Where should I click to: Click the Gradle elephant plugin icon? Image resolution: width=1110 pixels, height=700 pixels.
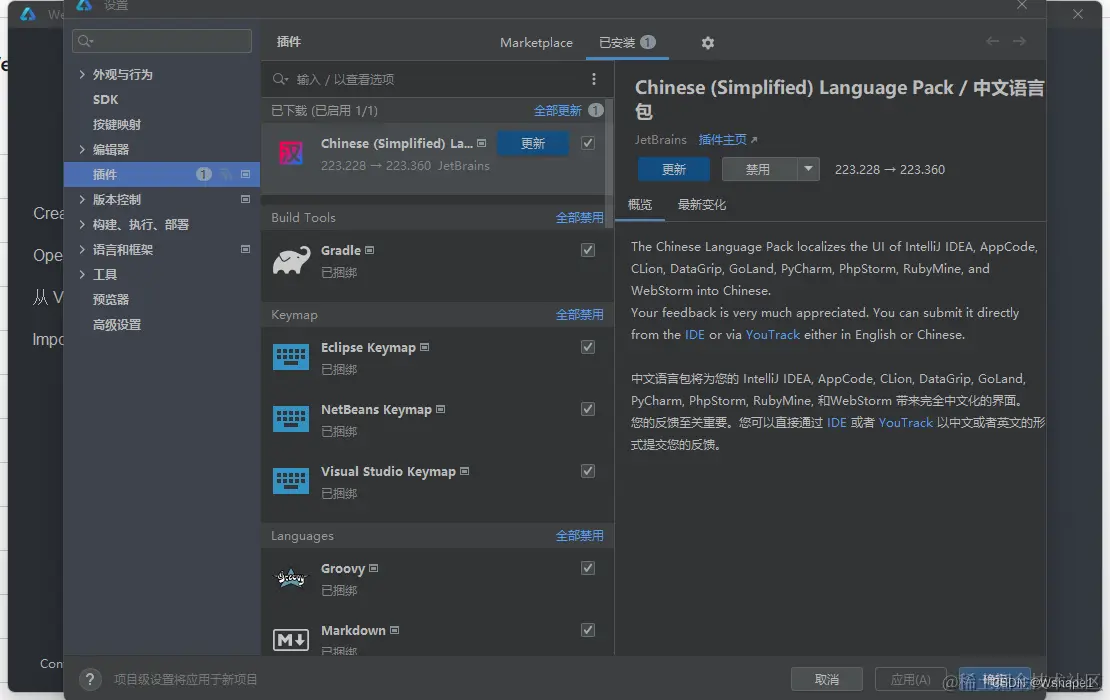[291, 260]
